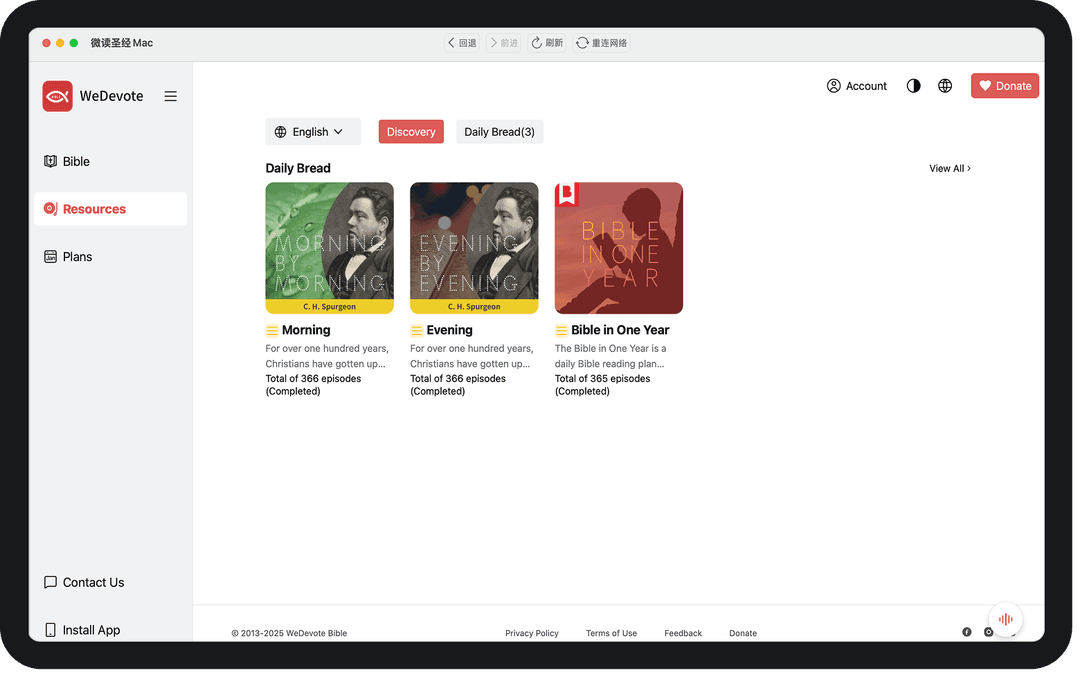This screenshot has height=677, width=1080.
Task: Open the Facebook icon in the footer
Action: click(x=967, y=632)
